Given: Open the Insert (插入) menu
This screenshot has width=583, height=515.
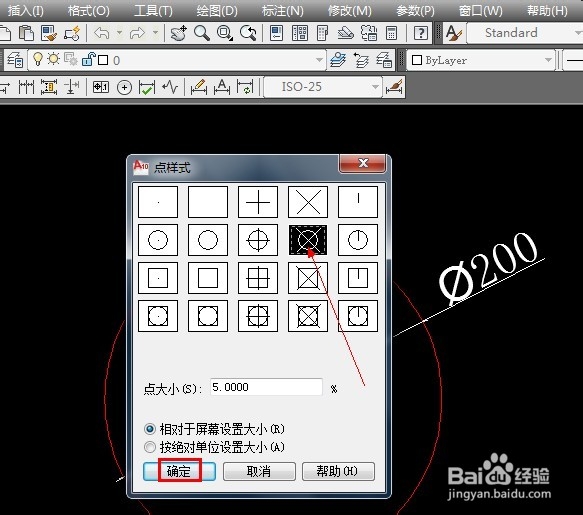Looking at the screenshot, I should (x=26, y=10).
